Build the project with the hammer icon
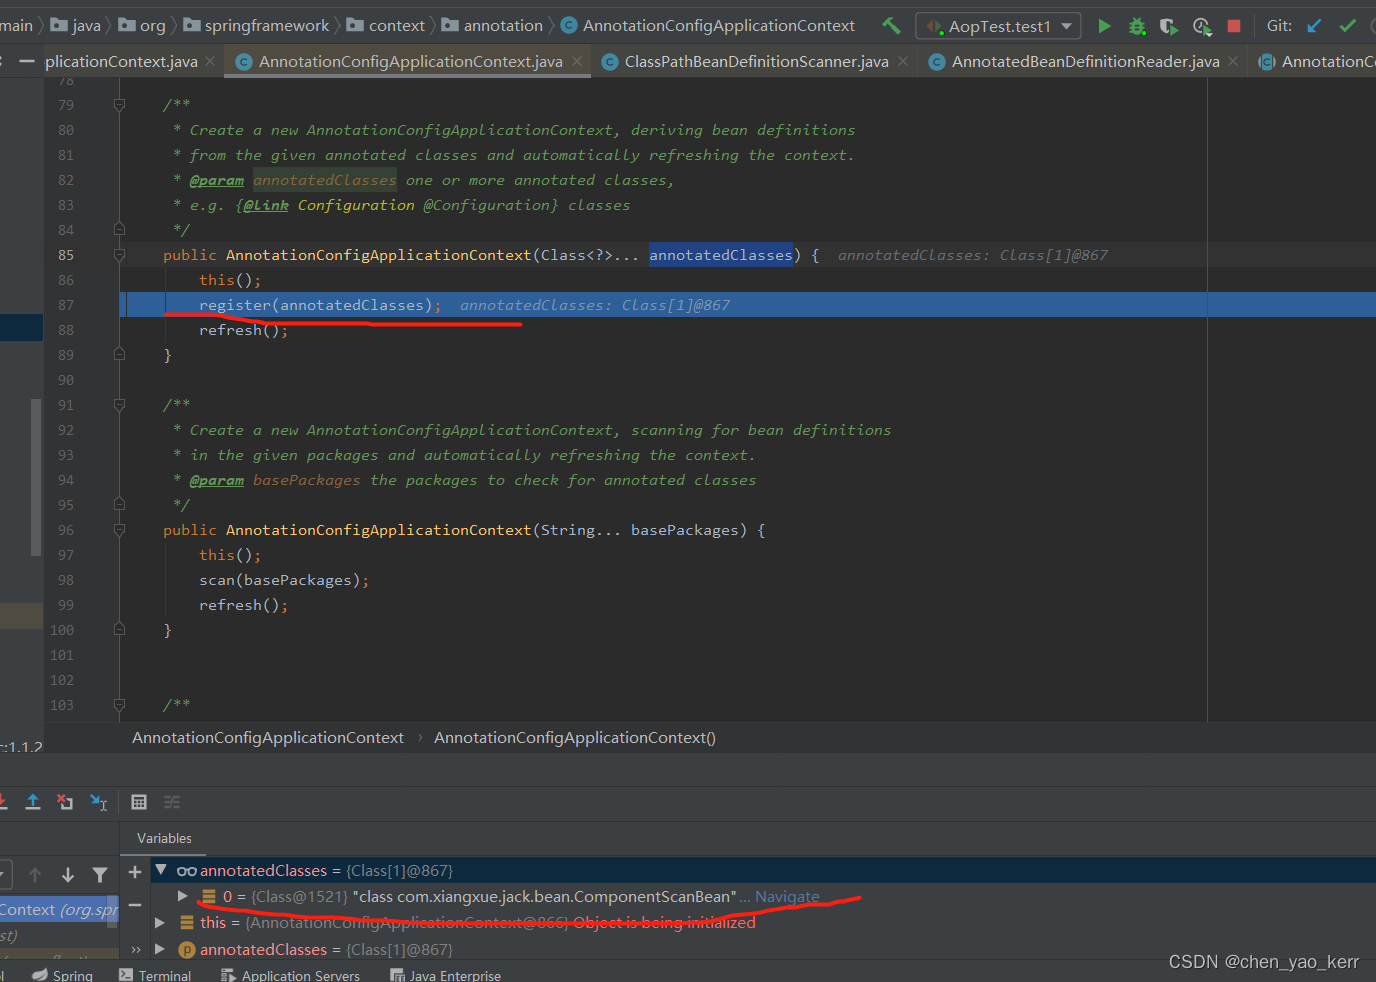 click(891, 26)
